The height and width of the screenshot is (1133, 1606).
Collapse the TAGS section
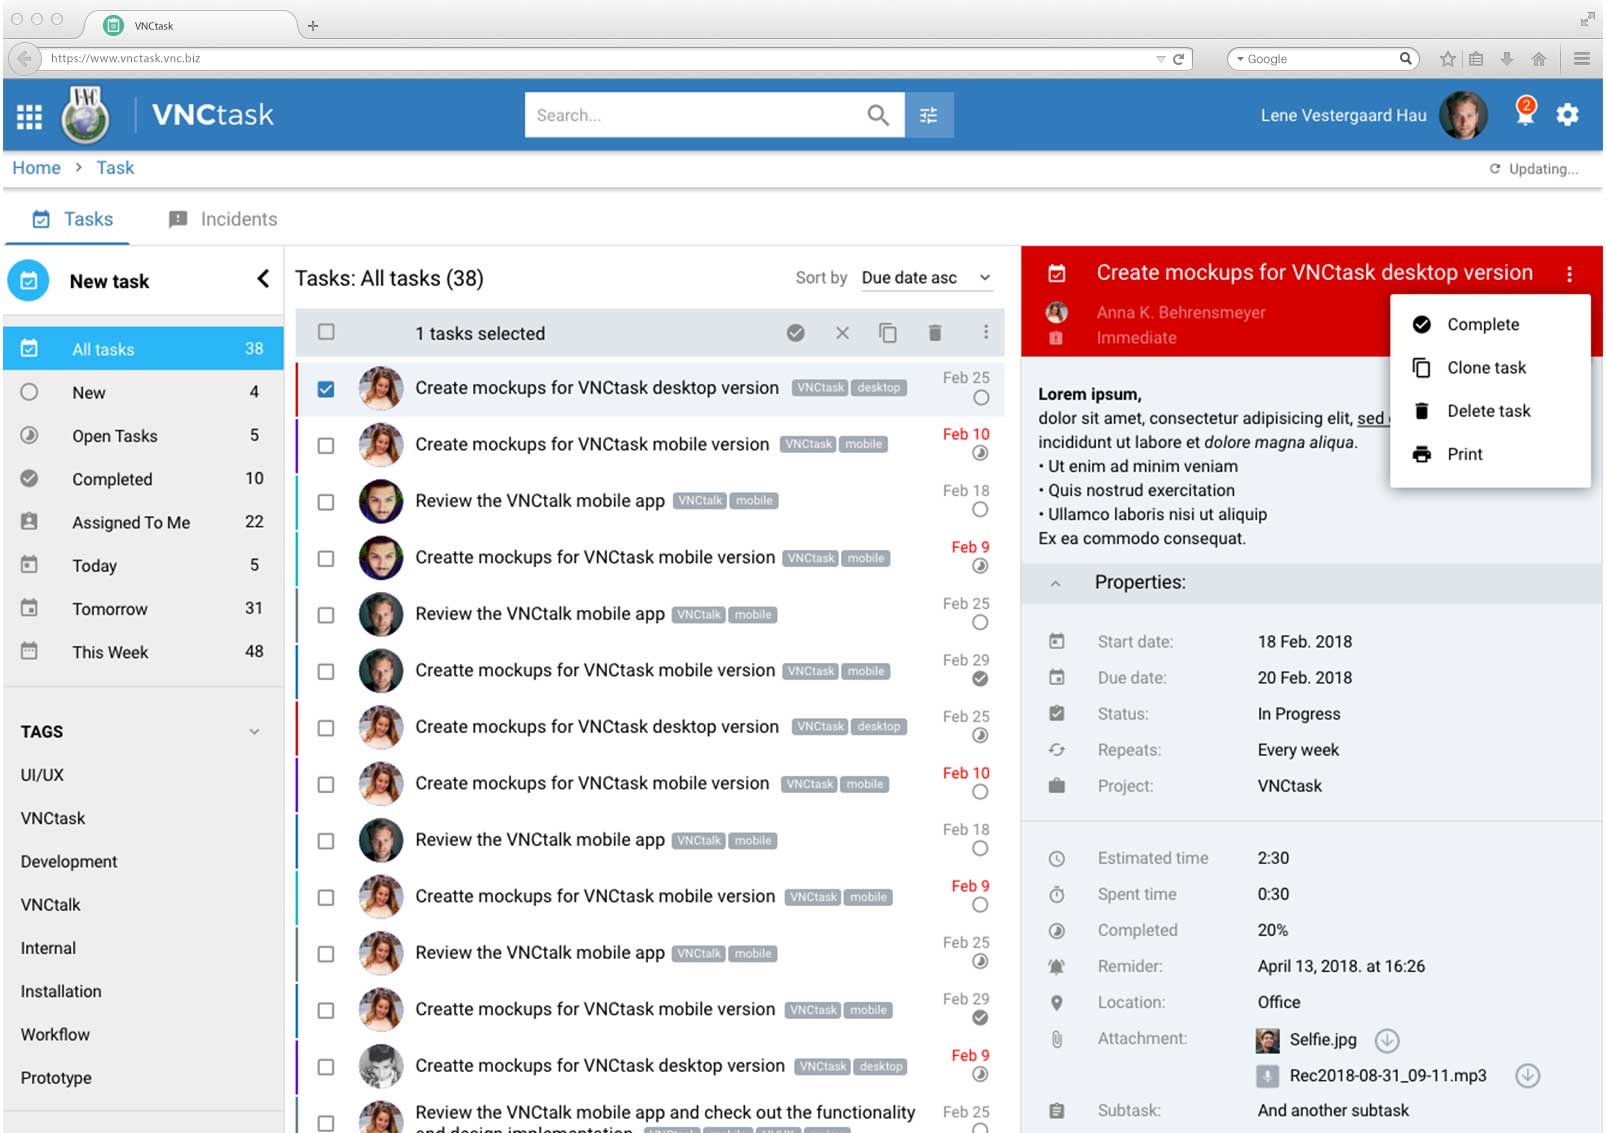click(254, 732)
